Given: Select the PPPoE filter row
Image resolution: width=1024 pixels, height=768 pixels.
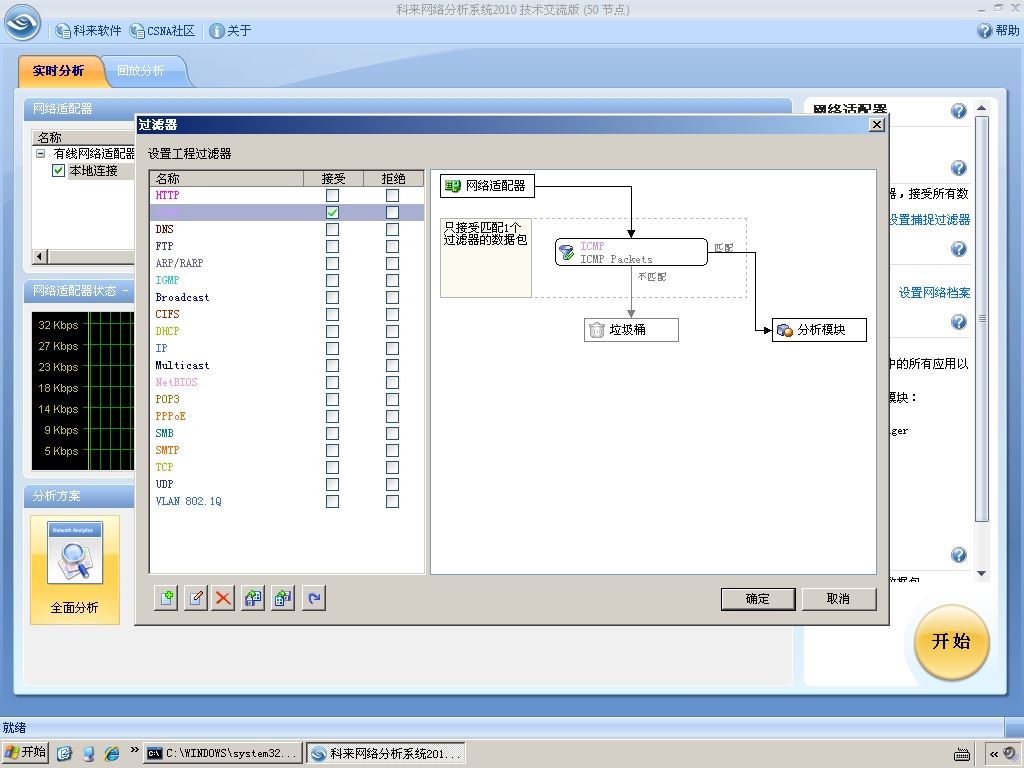Looking at the screenshot, I should [x=287, y=416].
